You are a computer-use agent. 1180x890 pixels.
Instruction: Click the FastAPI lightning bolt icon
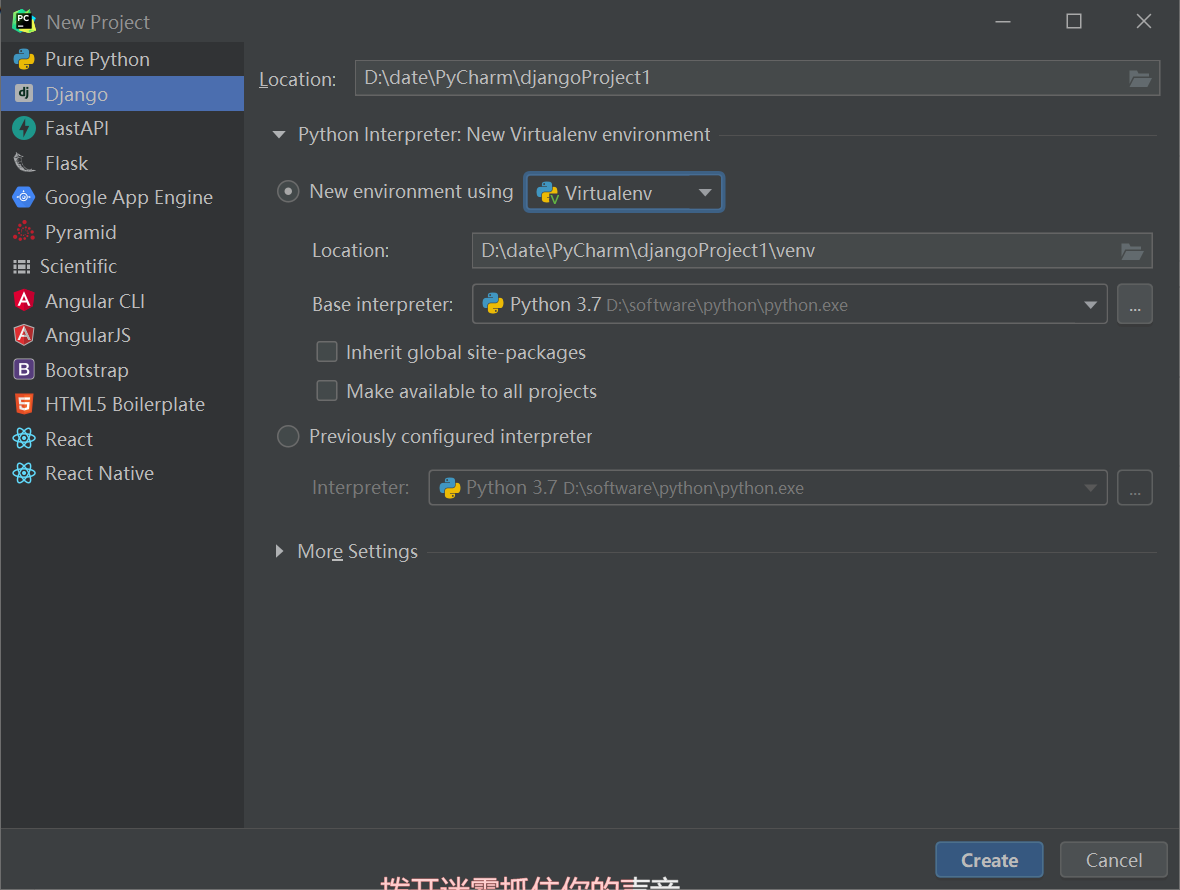point(24,129)
